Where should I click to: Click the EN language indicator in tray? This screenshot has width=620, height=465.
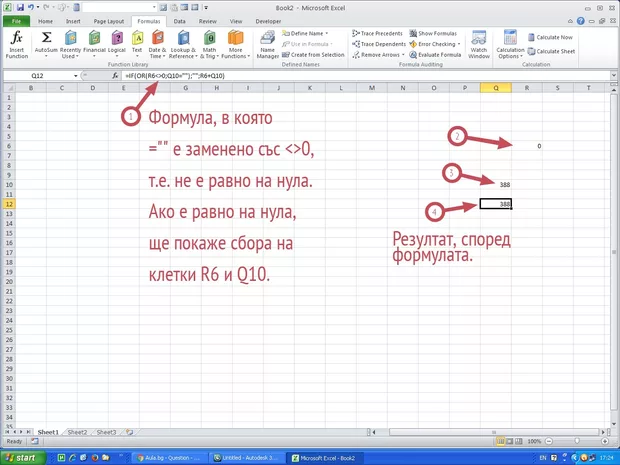(542, 458)
